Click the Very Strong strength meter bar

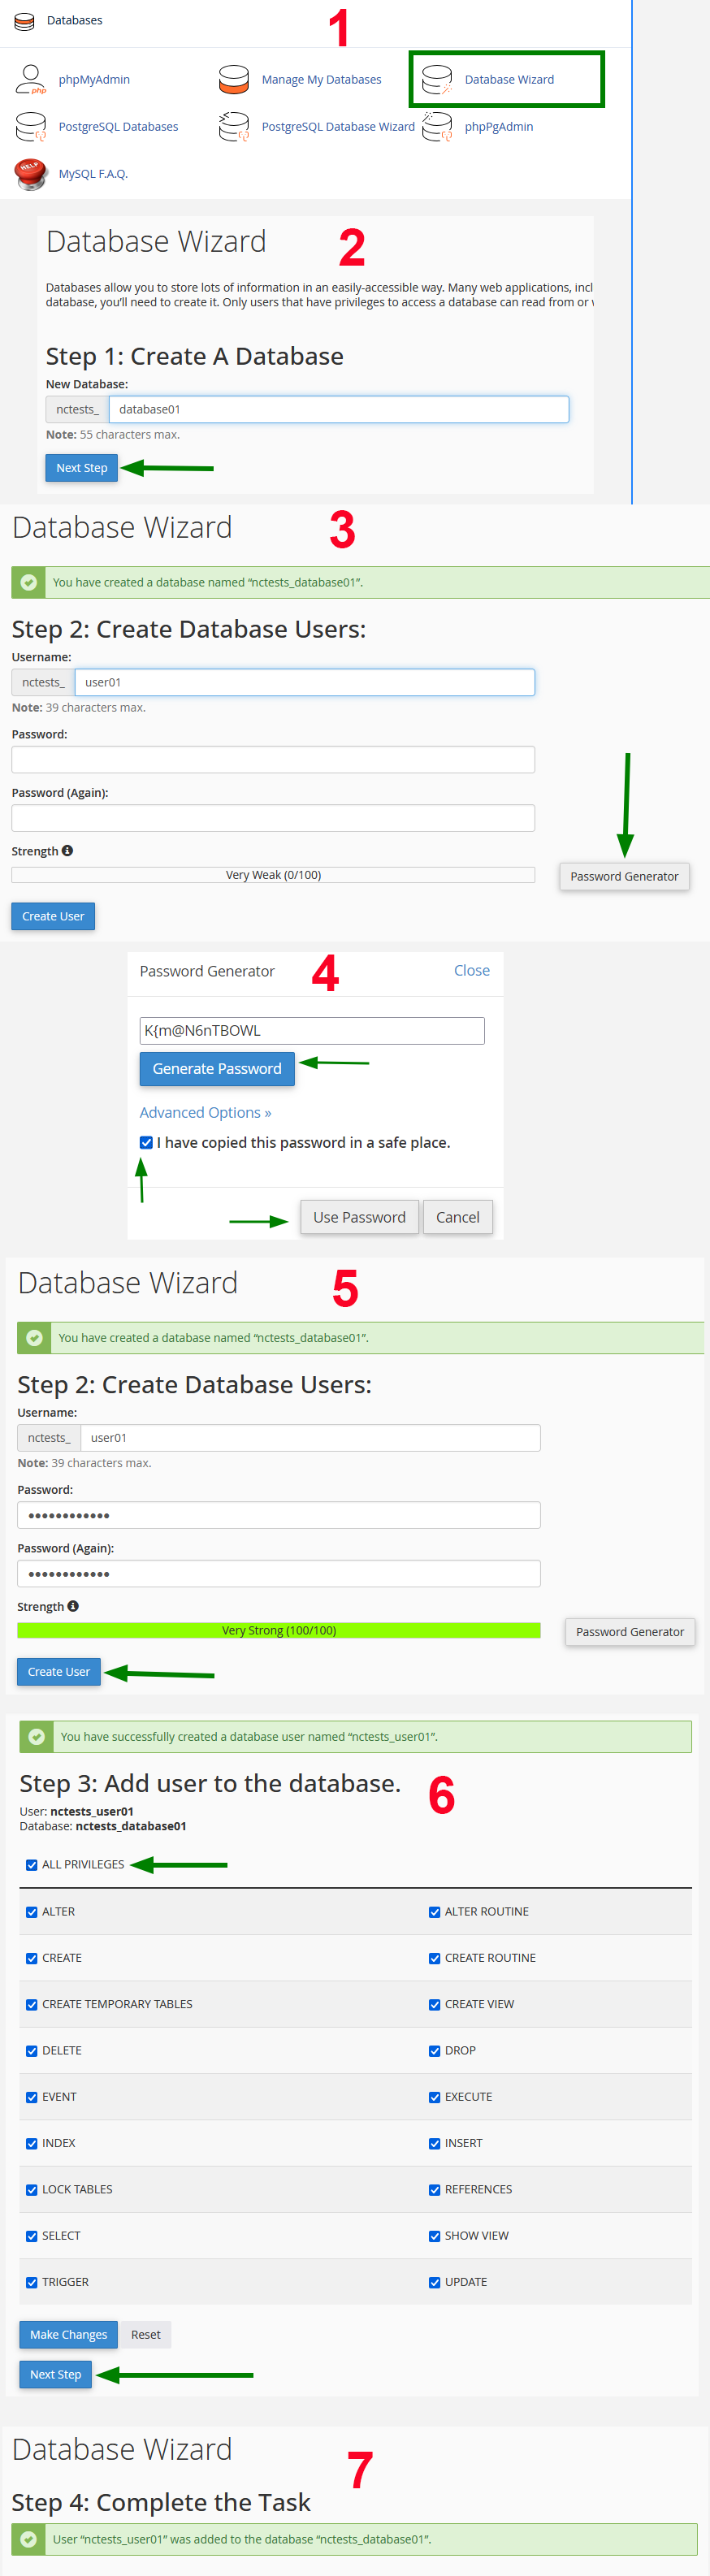(x=279, y=1630)
